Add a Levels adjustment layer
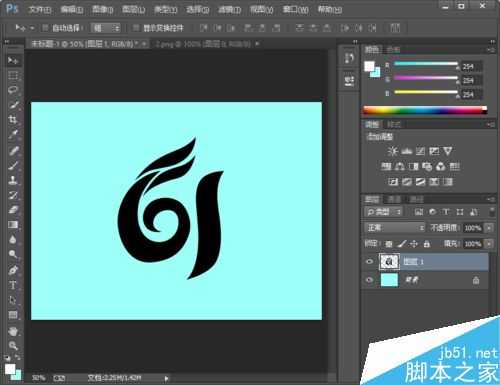500x385 pixels. coord(406,151)
